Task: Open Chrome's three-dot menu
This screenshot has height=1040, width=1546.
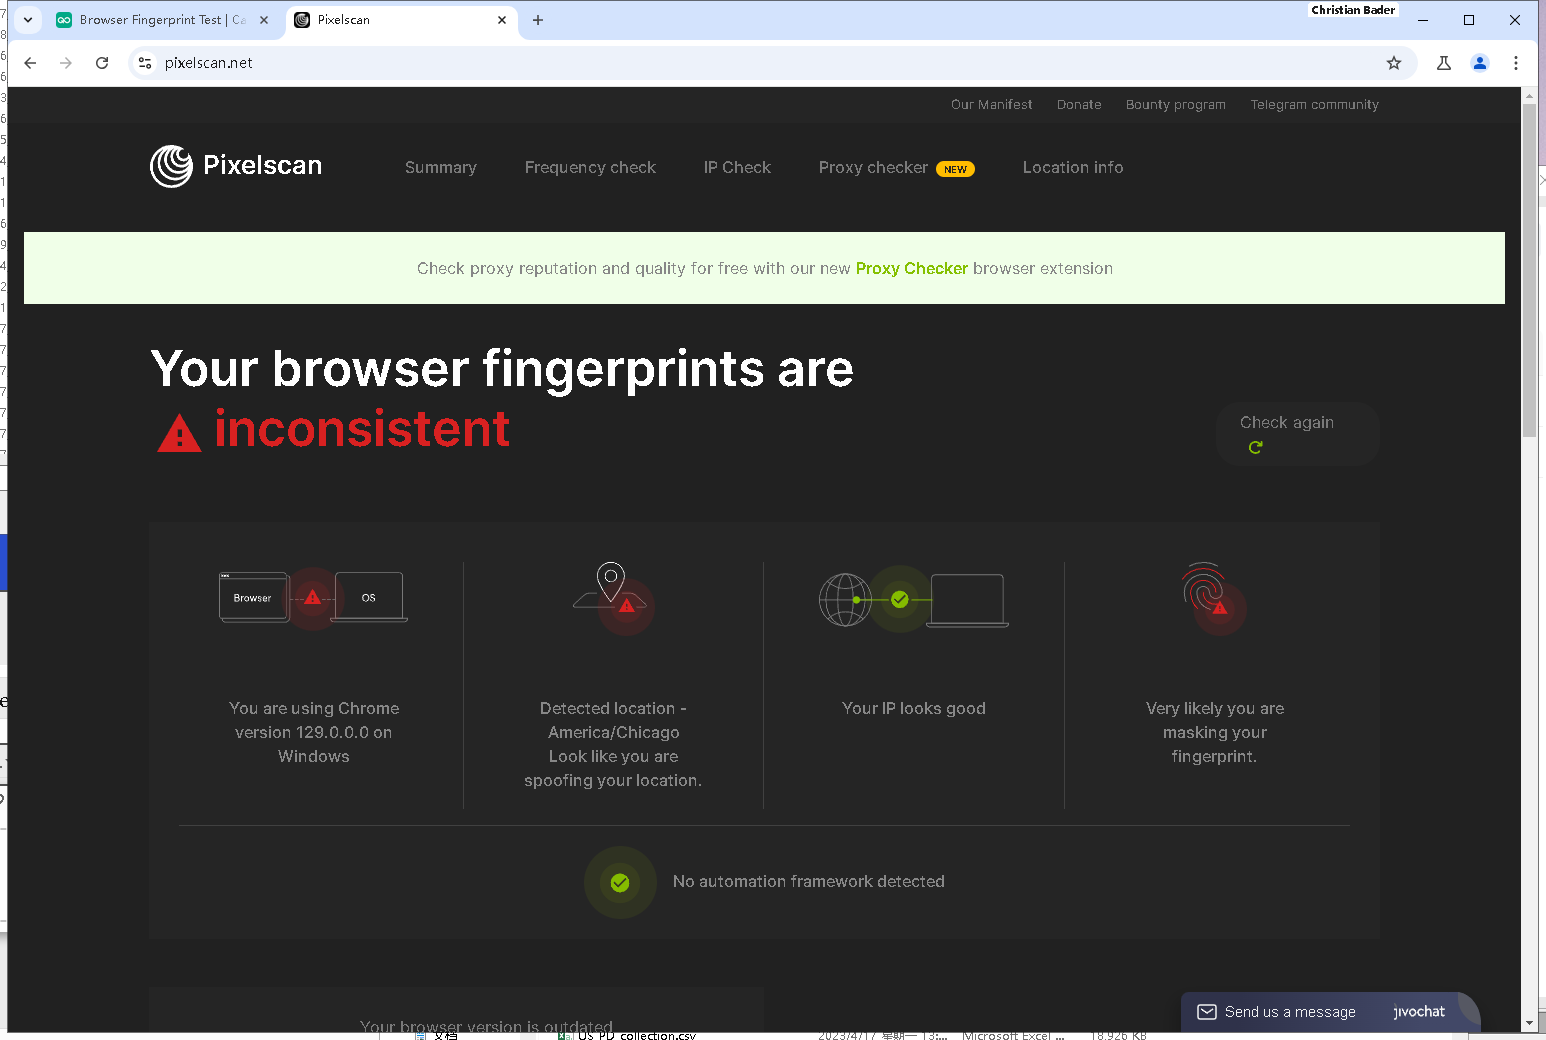Action: [x=1516, y=63]
